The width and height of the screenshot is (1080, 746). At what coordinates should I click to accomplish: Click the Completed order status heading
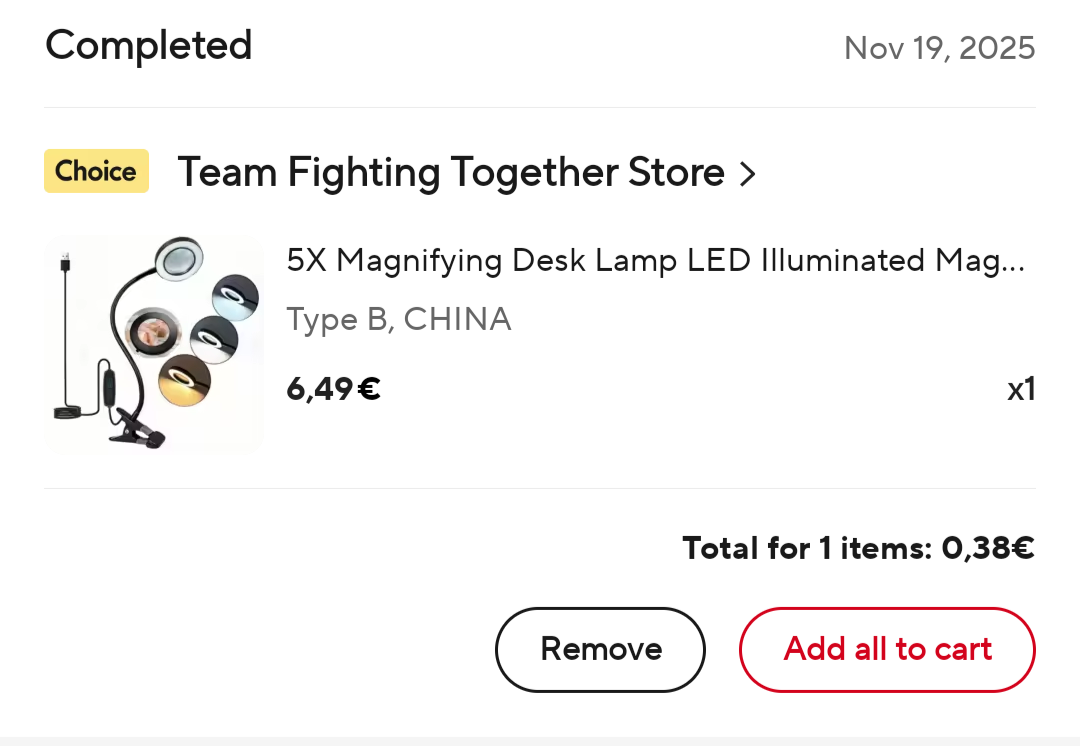tap(149, 46)
